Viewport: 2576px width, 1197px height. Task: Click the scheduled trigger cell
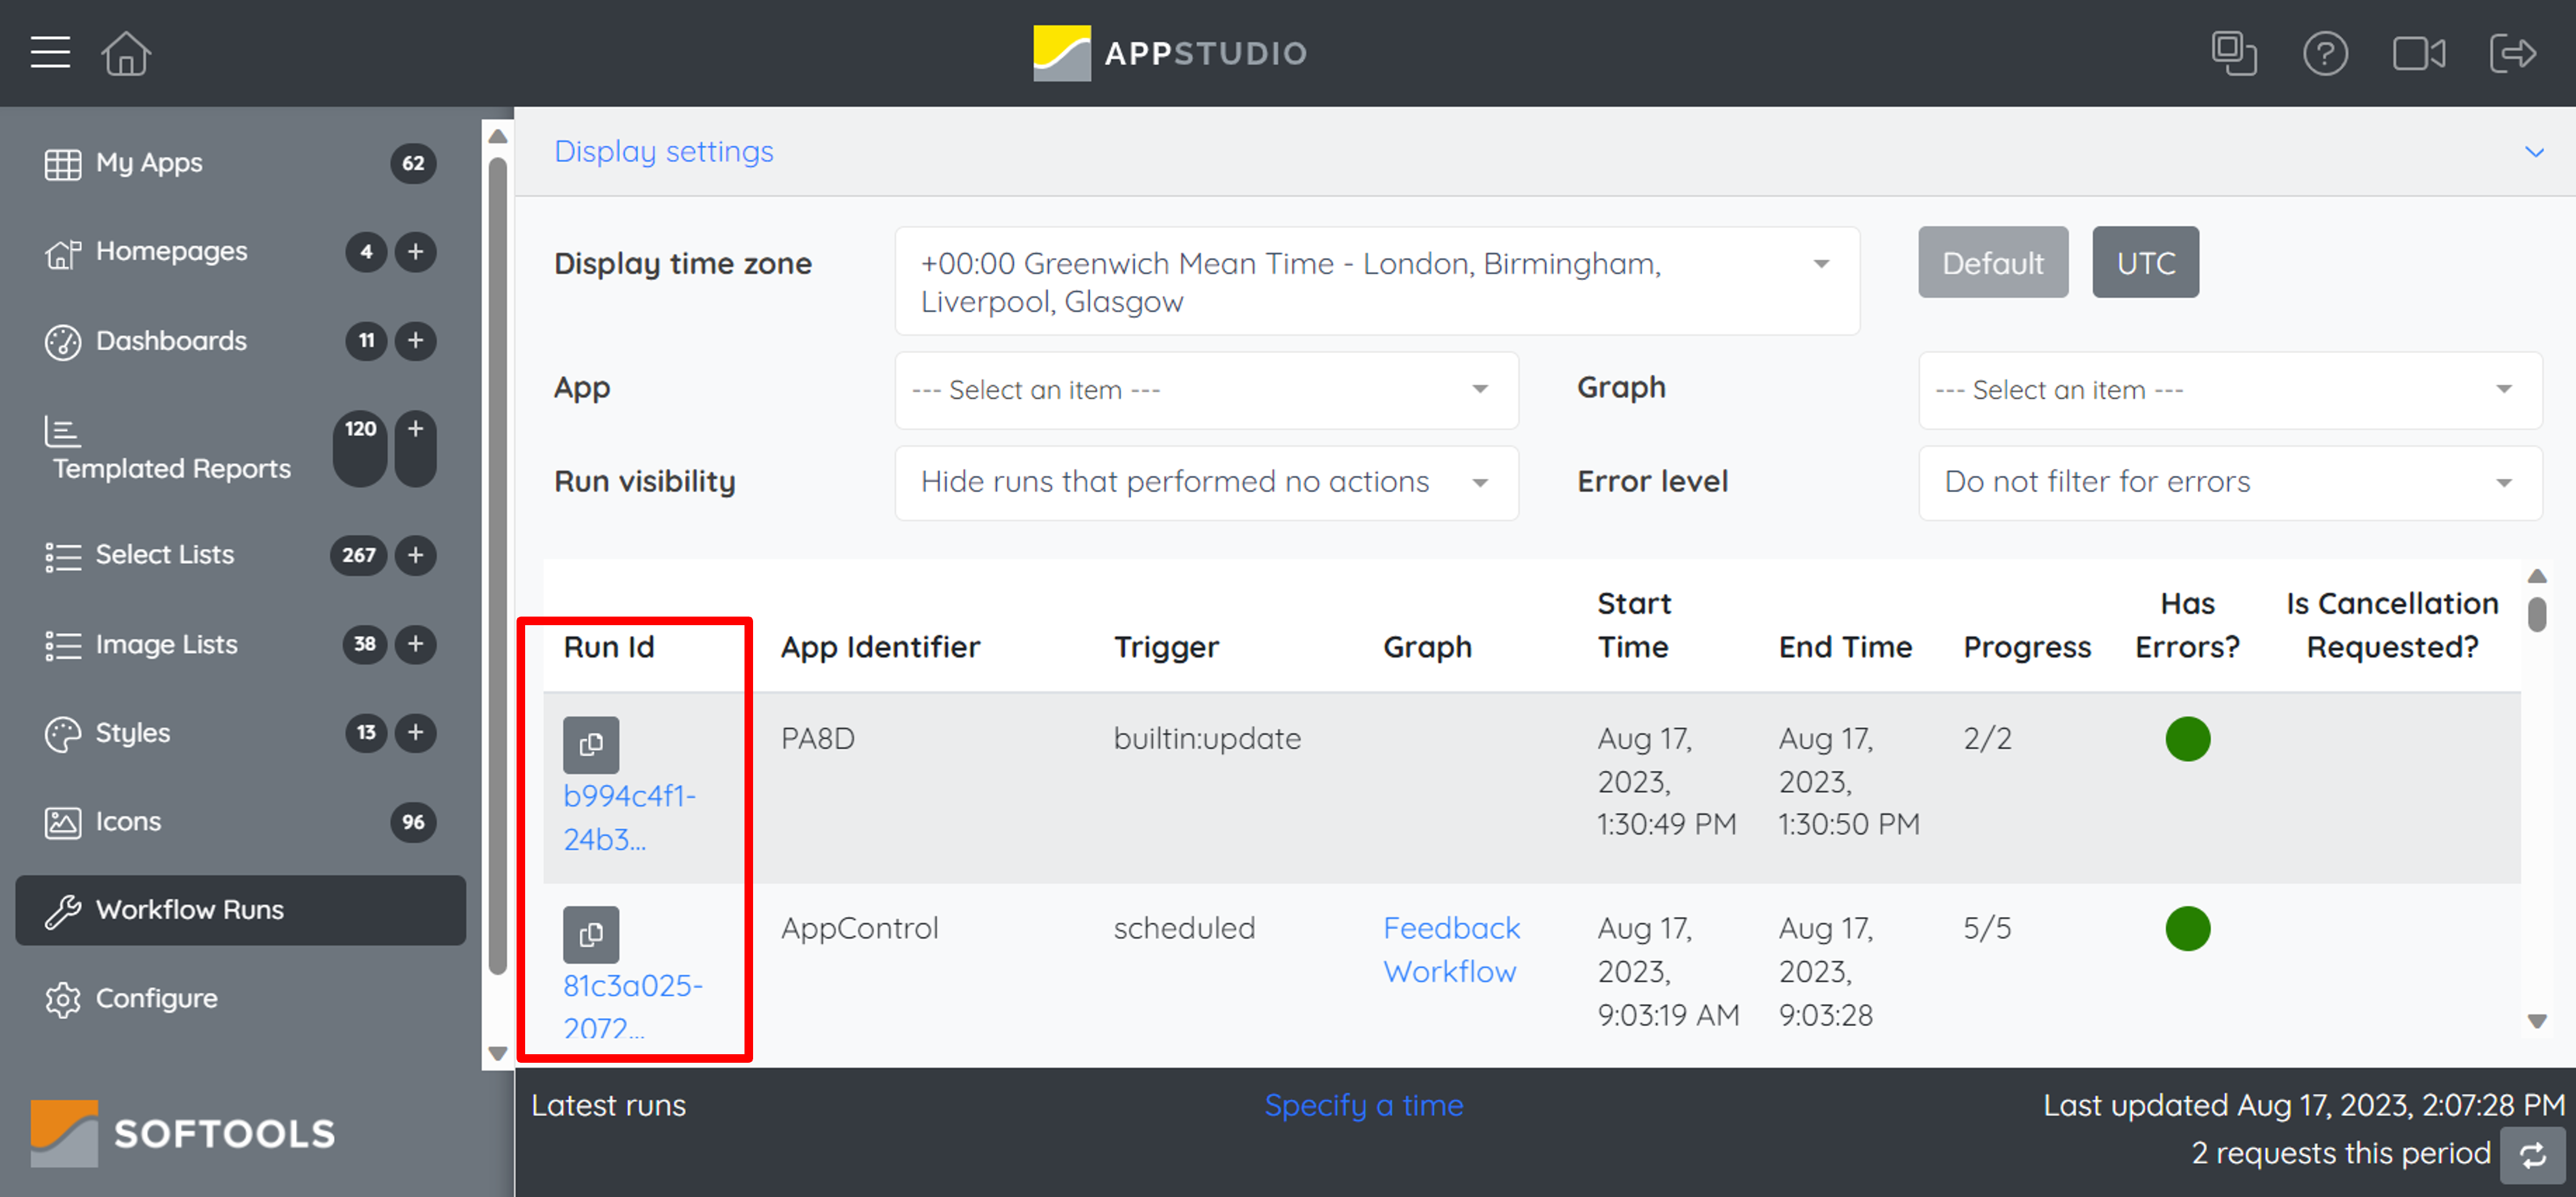[x=1184, y=928]
